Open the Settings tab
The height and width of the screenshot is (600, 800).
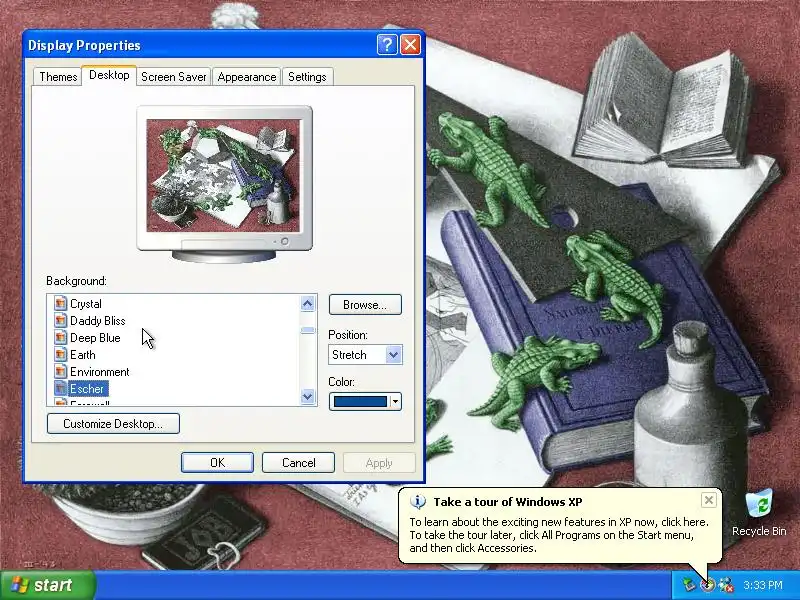307,77
